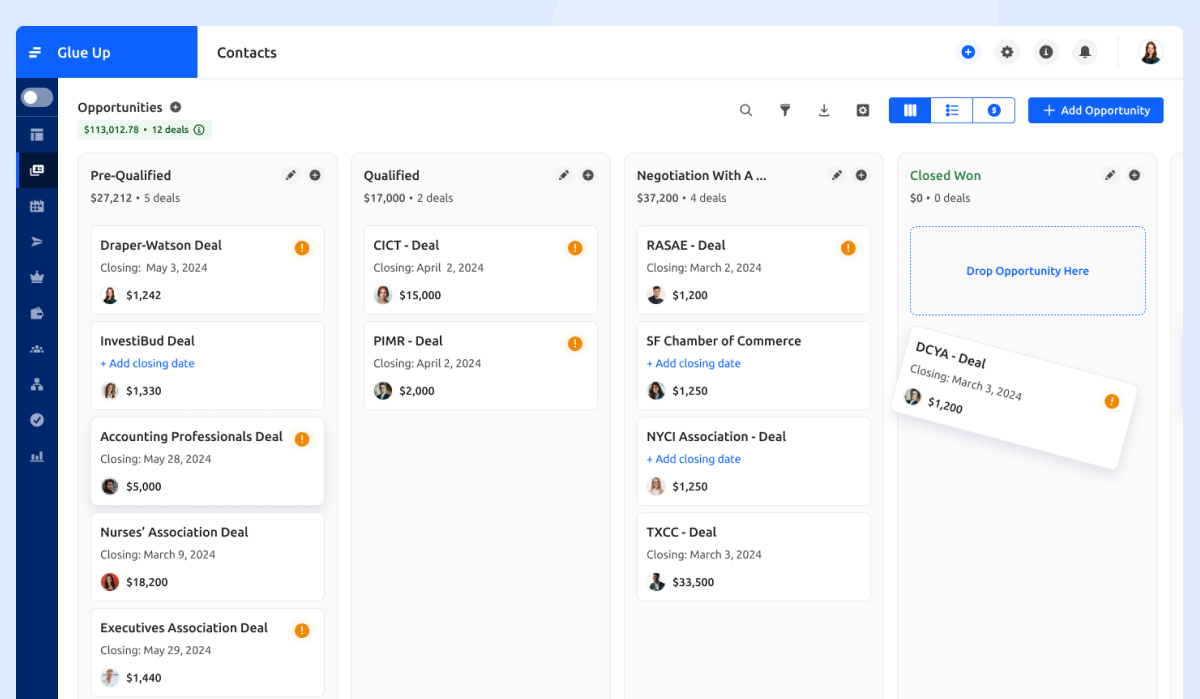
Task: Select the kanban column view toggle
Action: click(x=909, y=110)
